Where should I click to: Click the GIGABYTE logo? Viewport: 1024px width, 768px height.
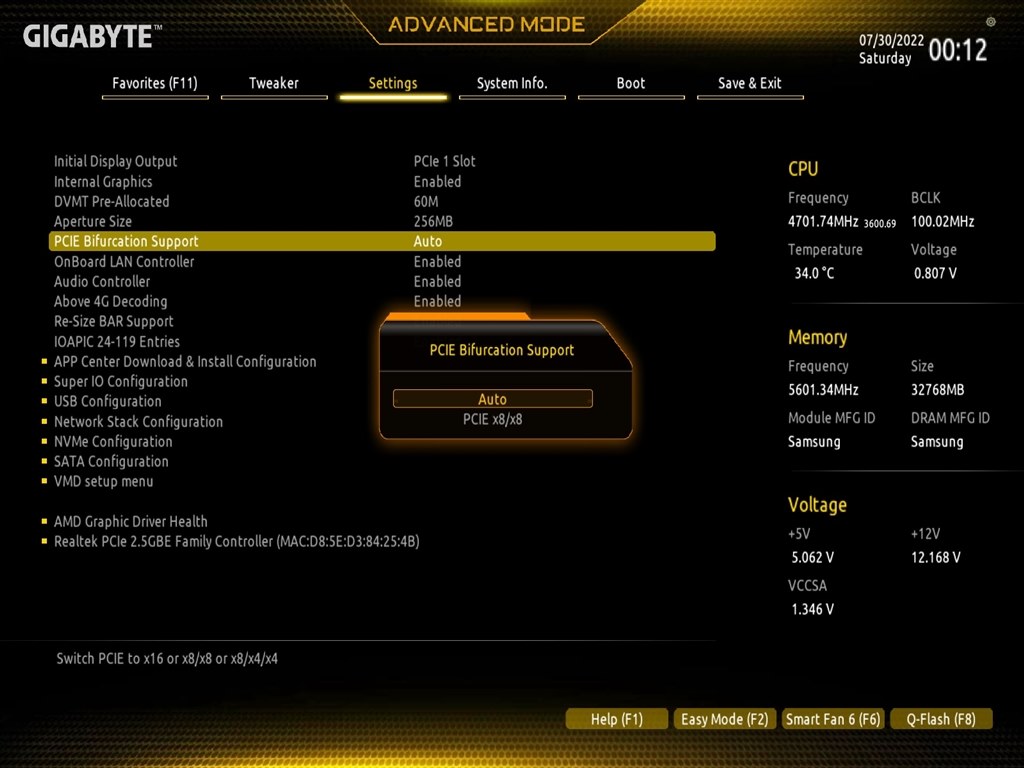(x=91, y=36)
